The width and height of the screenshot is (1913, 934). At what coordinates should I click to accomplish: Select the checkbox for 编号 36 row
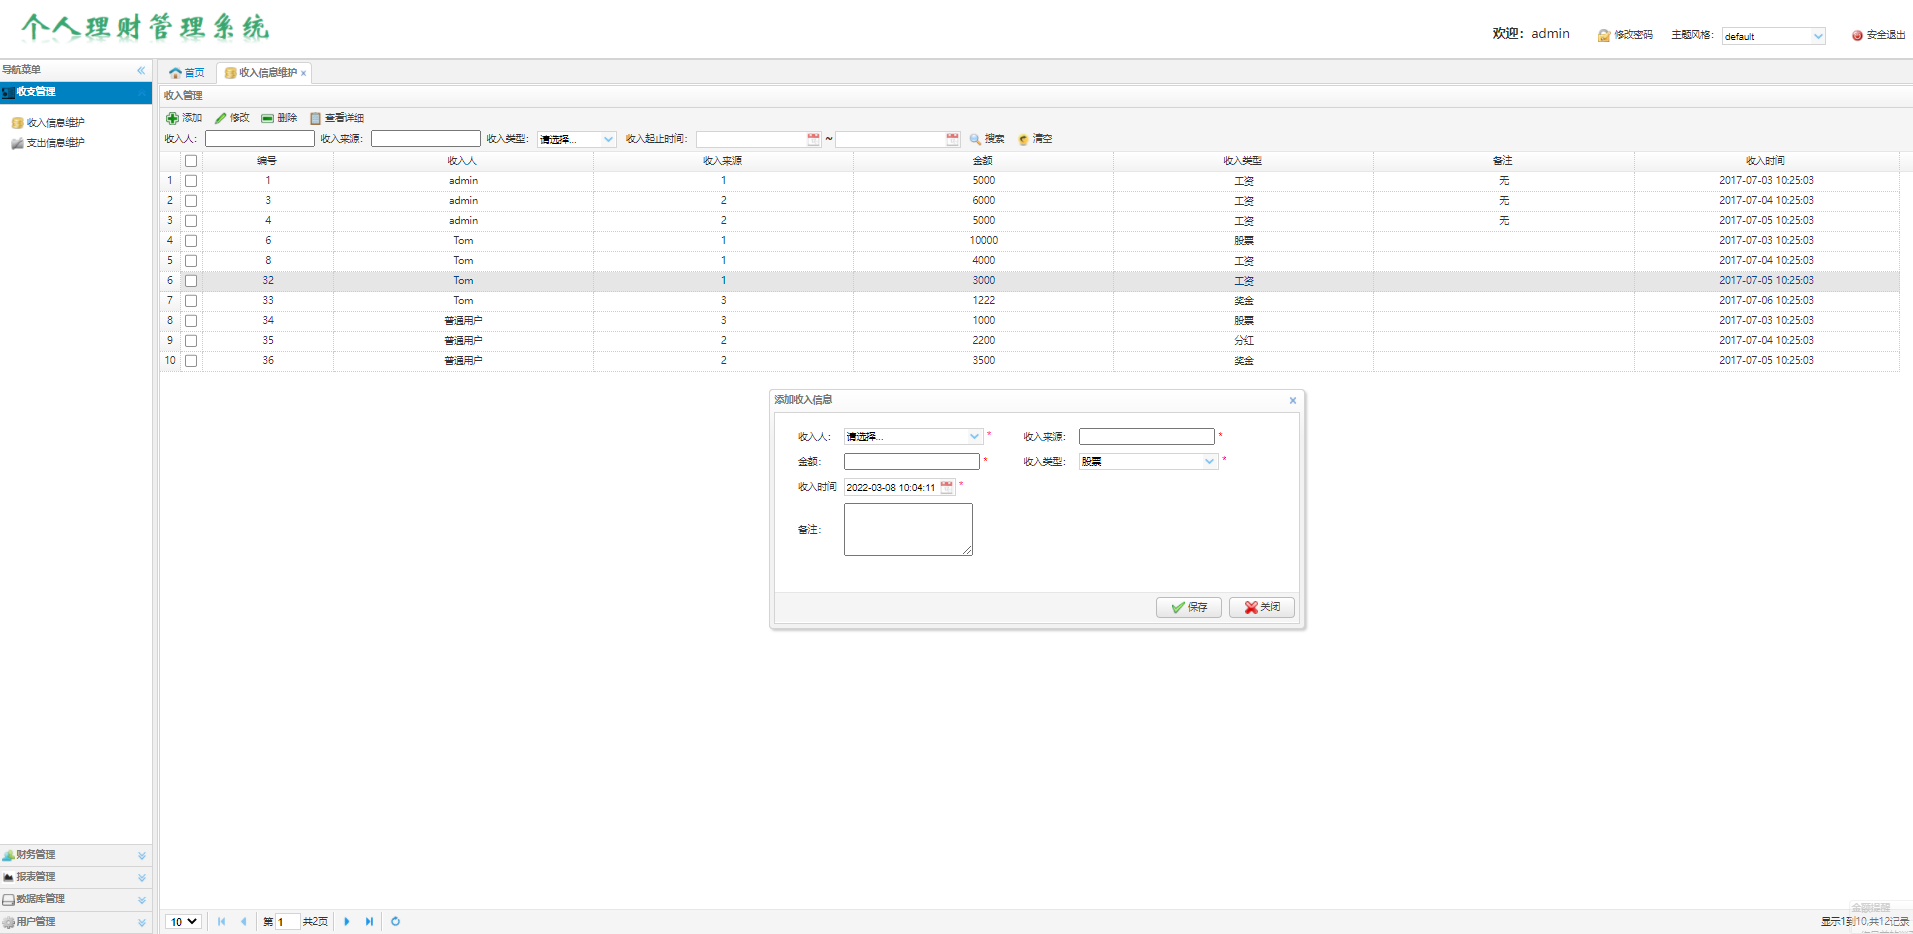click(x=191, y=361)
